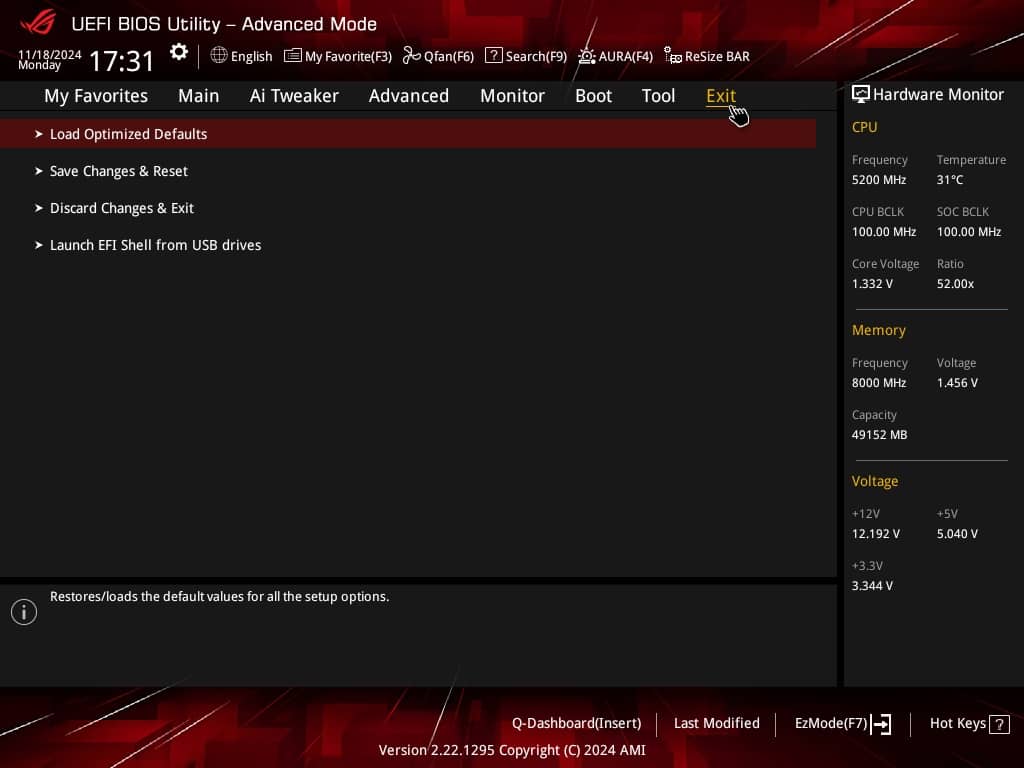Open the Boot tab

point(594,96)
